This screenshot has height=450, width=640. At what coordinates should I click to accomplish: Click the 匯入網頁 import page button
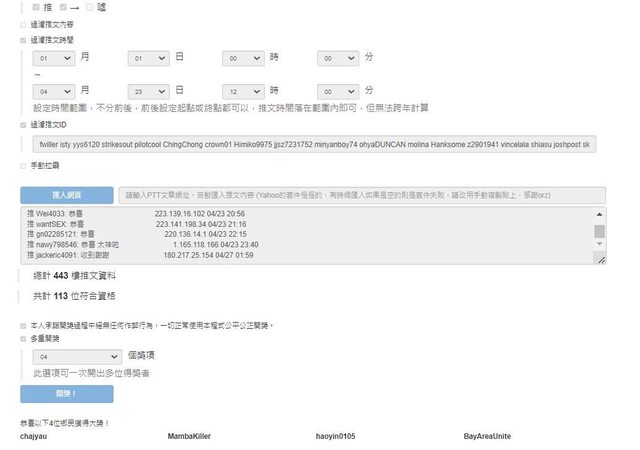click(67, 195)
